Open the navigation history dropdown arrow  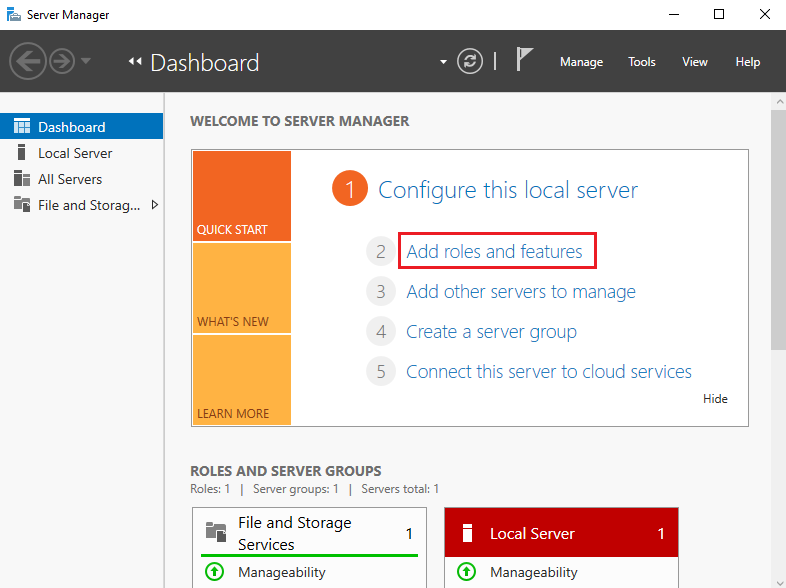pyautogui.click(x=86, y=62)
